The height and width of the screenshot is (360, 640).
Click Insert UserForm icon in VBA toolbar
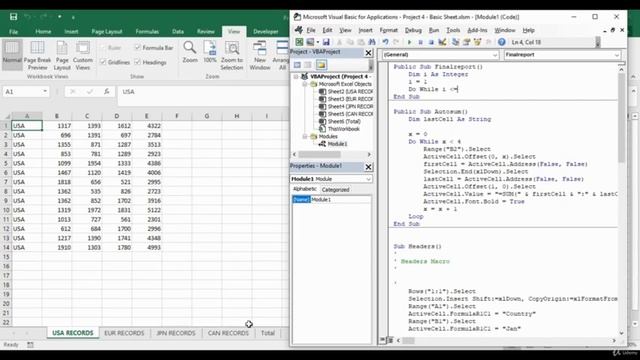311,42
